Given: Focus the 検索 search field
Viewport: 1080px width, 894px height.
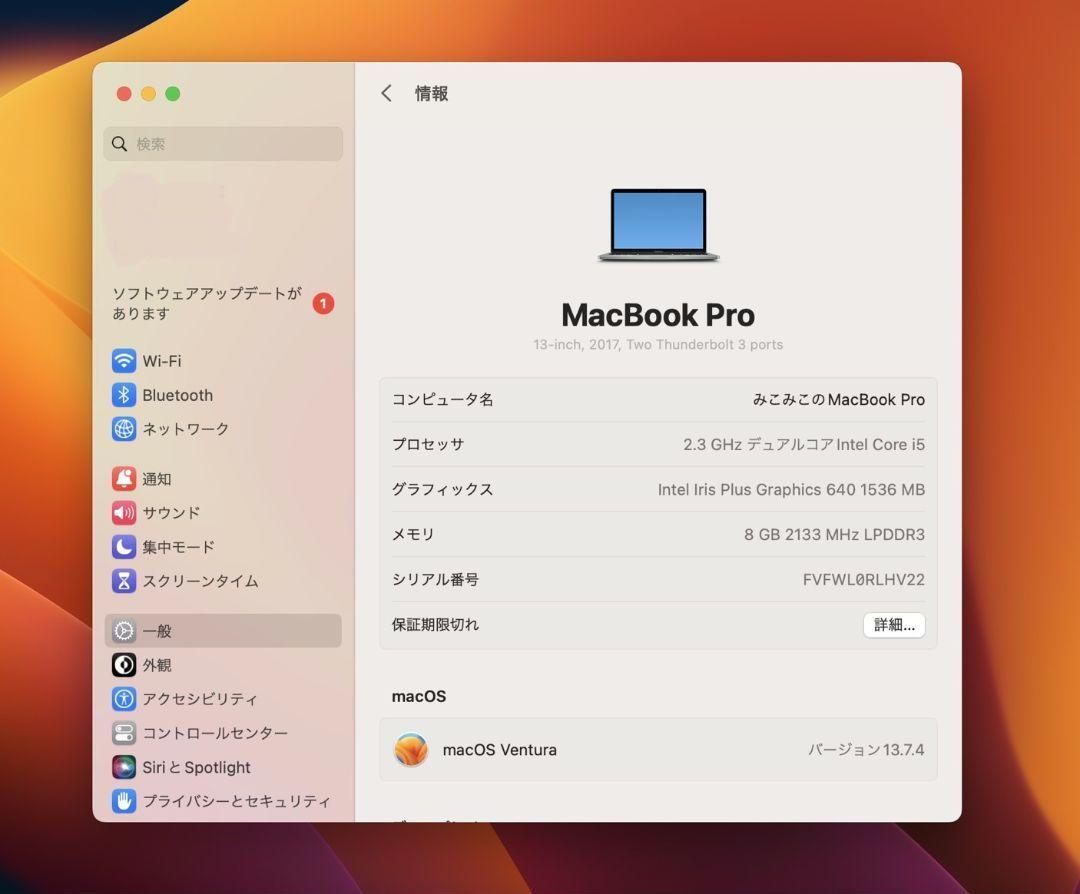Looking at the screenshot, I should (223, 144).
